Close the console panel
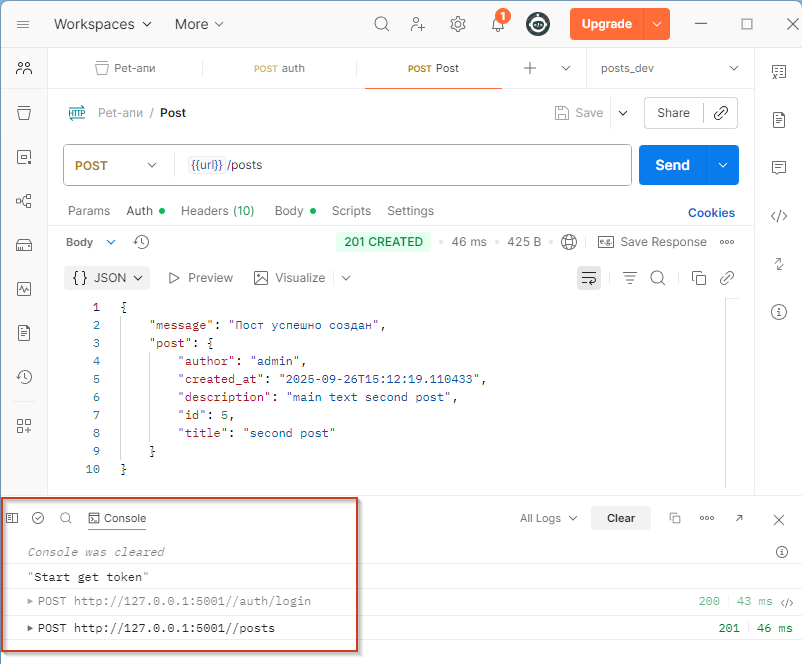802x664 pixels. tap(779, 520)
